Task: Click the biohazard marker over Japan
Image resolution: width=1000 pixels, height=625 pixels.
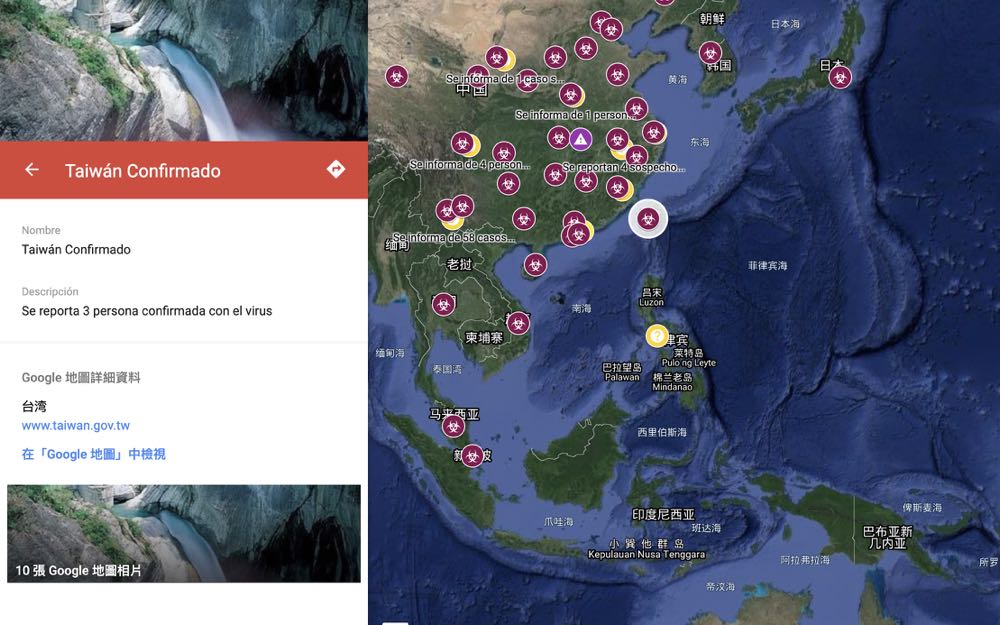Action: point(840,77)
